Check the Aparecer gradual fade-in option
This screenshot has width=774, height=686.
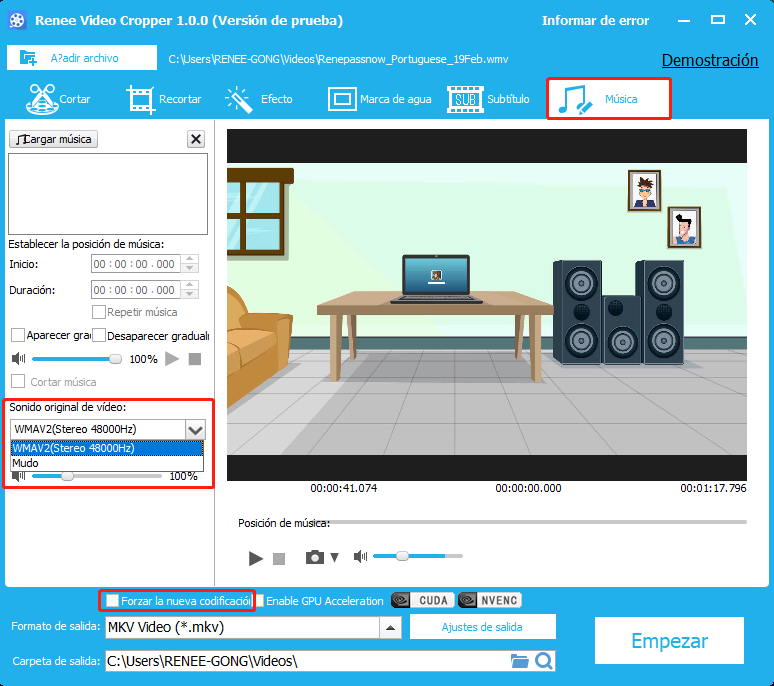click(18, 335)
